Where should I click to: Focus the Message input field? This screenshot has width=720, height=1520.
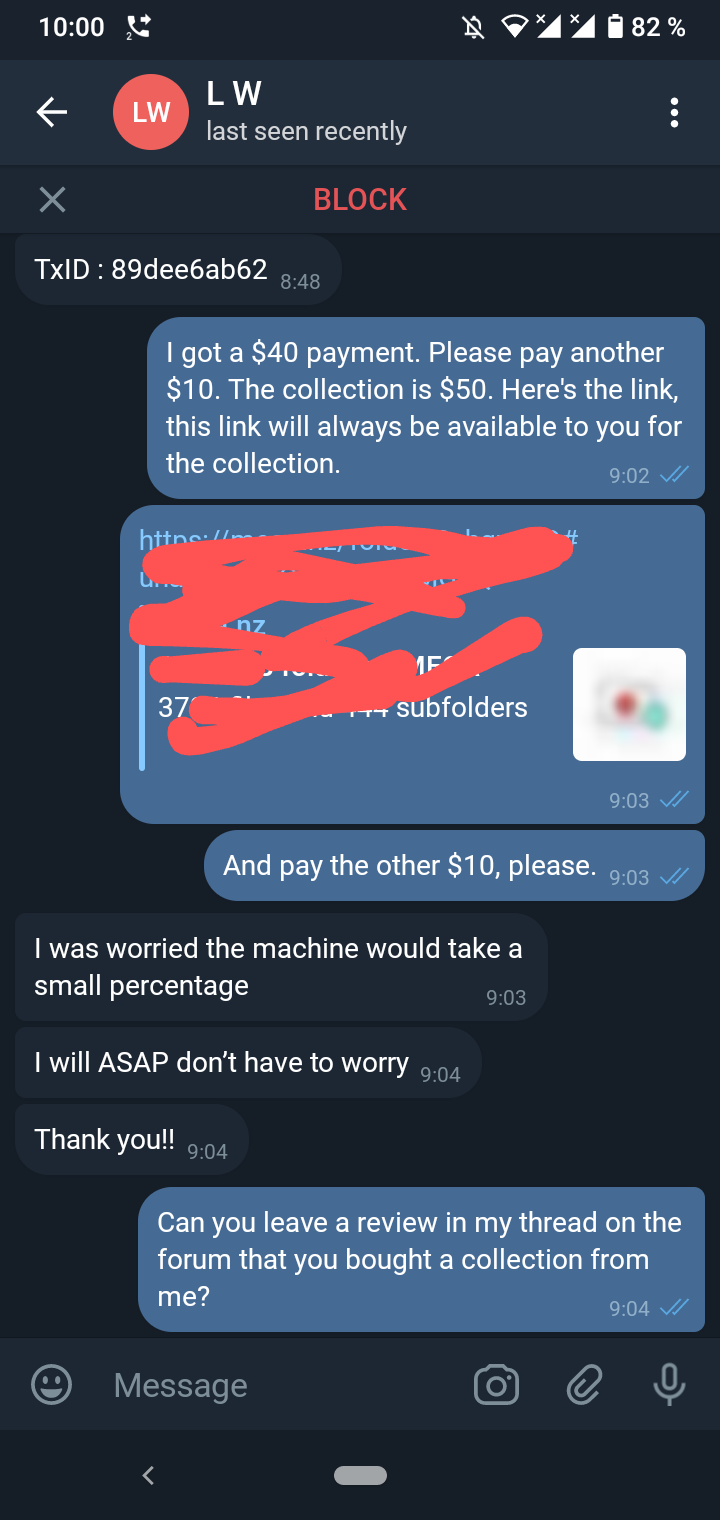point(280,1385)
